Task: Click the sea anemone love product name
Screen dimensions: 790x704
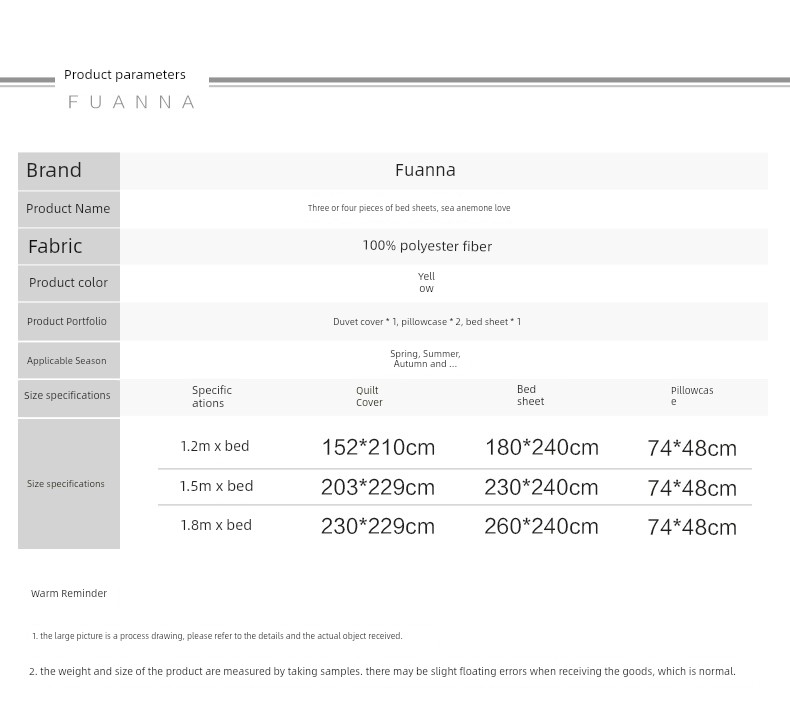Action: (408, 208)
